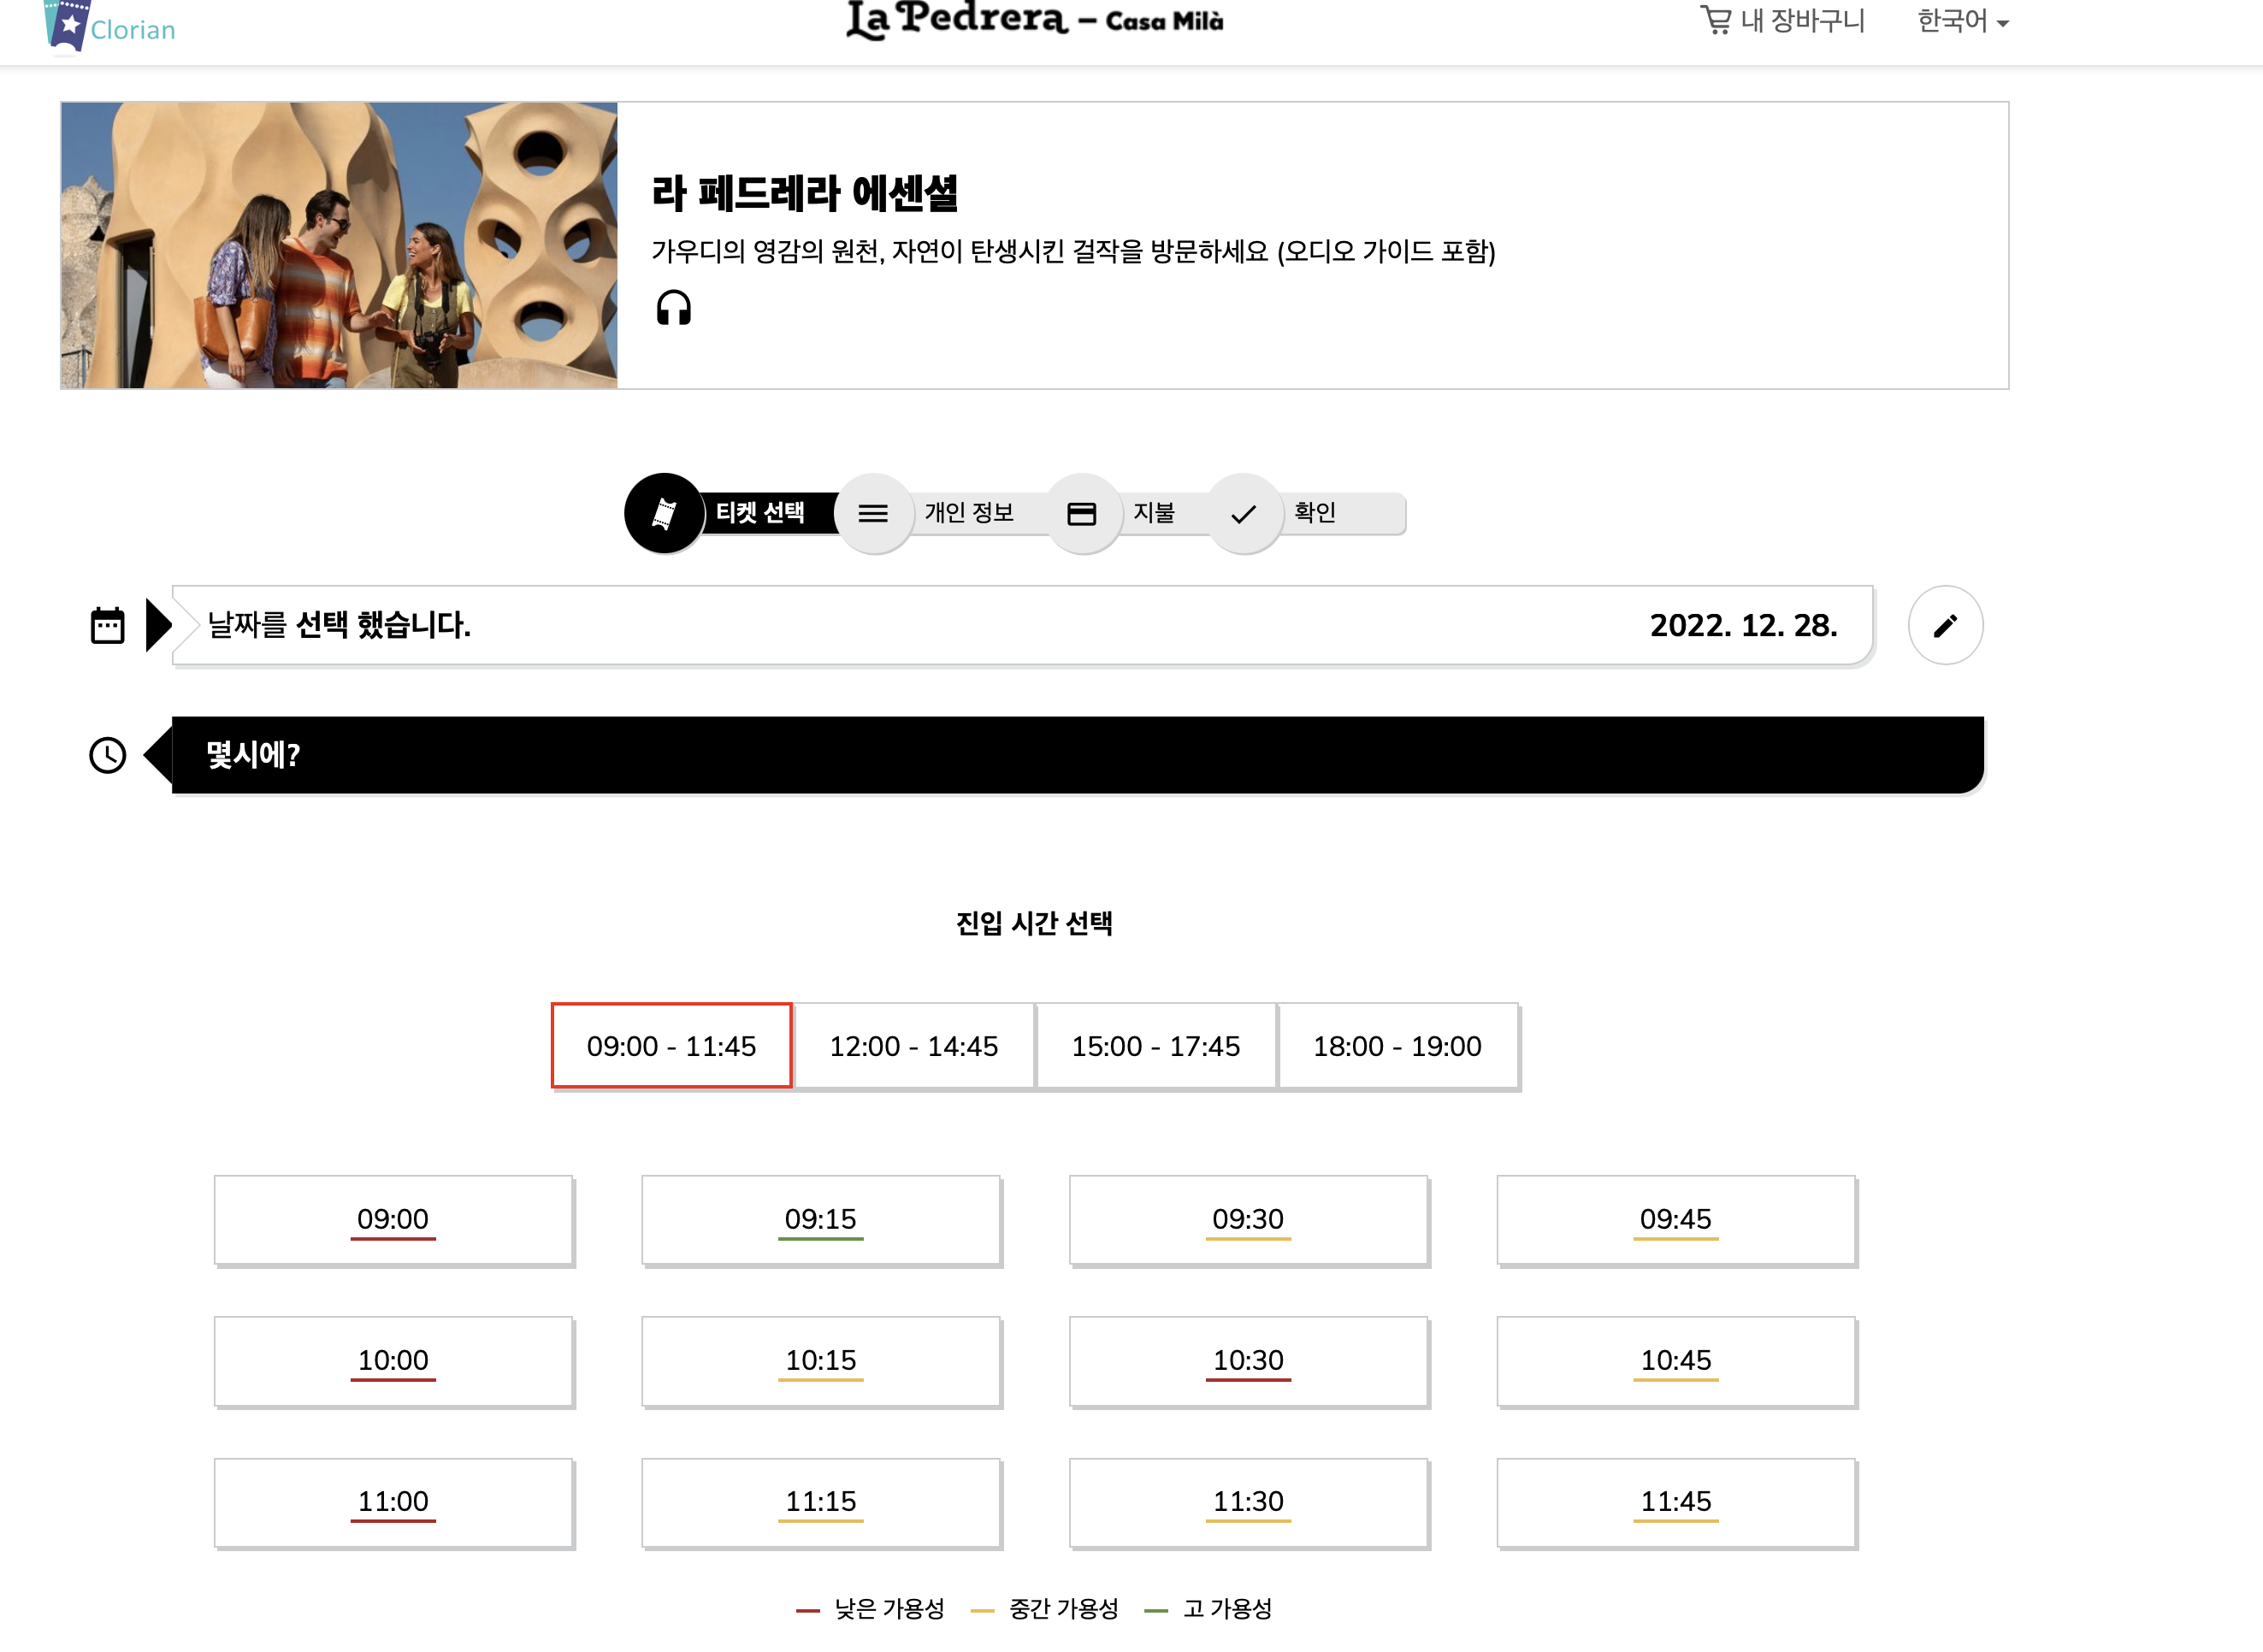Choose the 11:00 entry time
Viewport: 2263px width, 1652px height.
tap(393, 1502)
